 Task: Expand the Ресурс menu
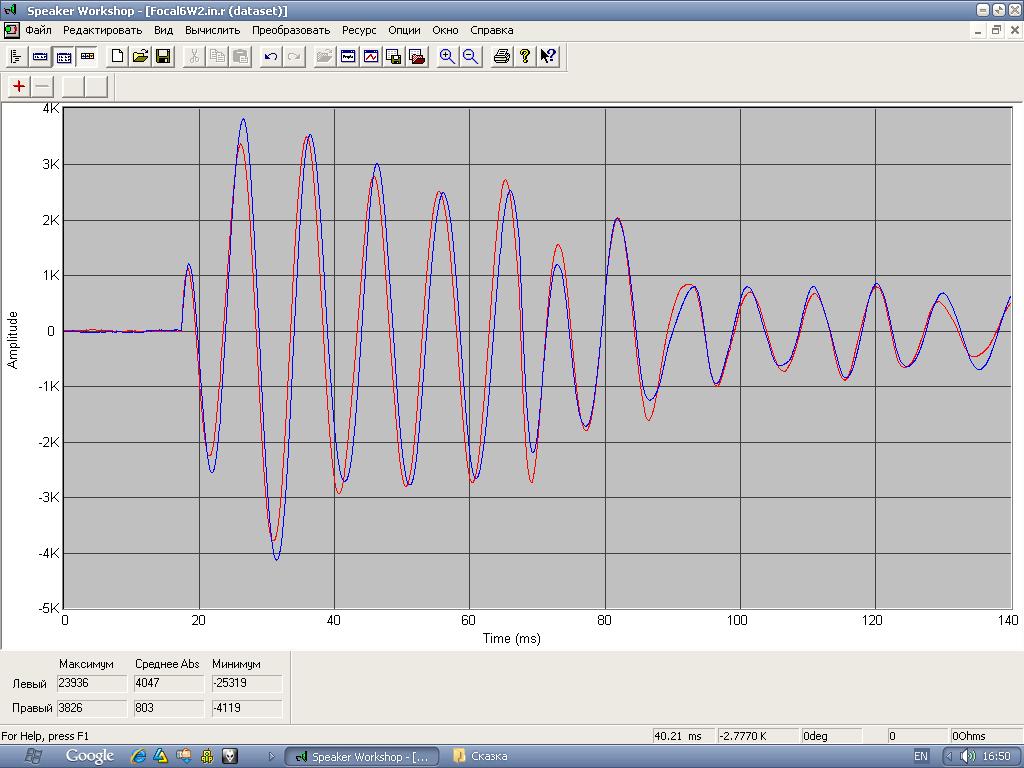point(359,30)
